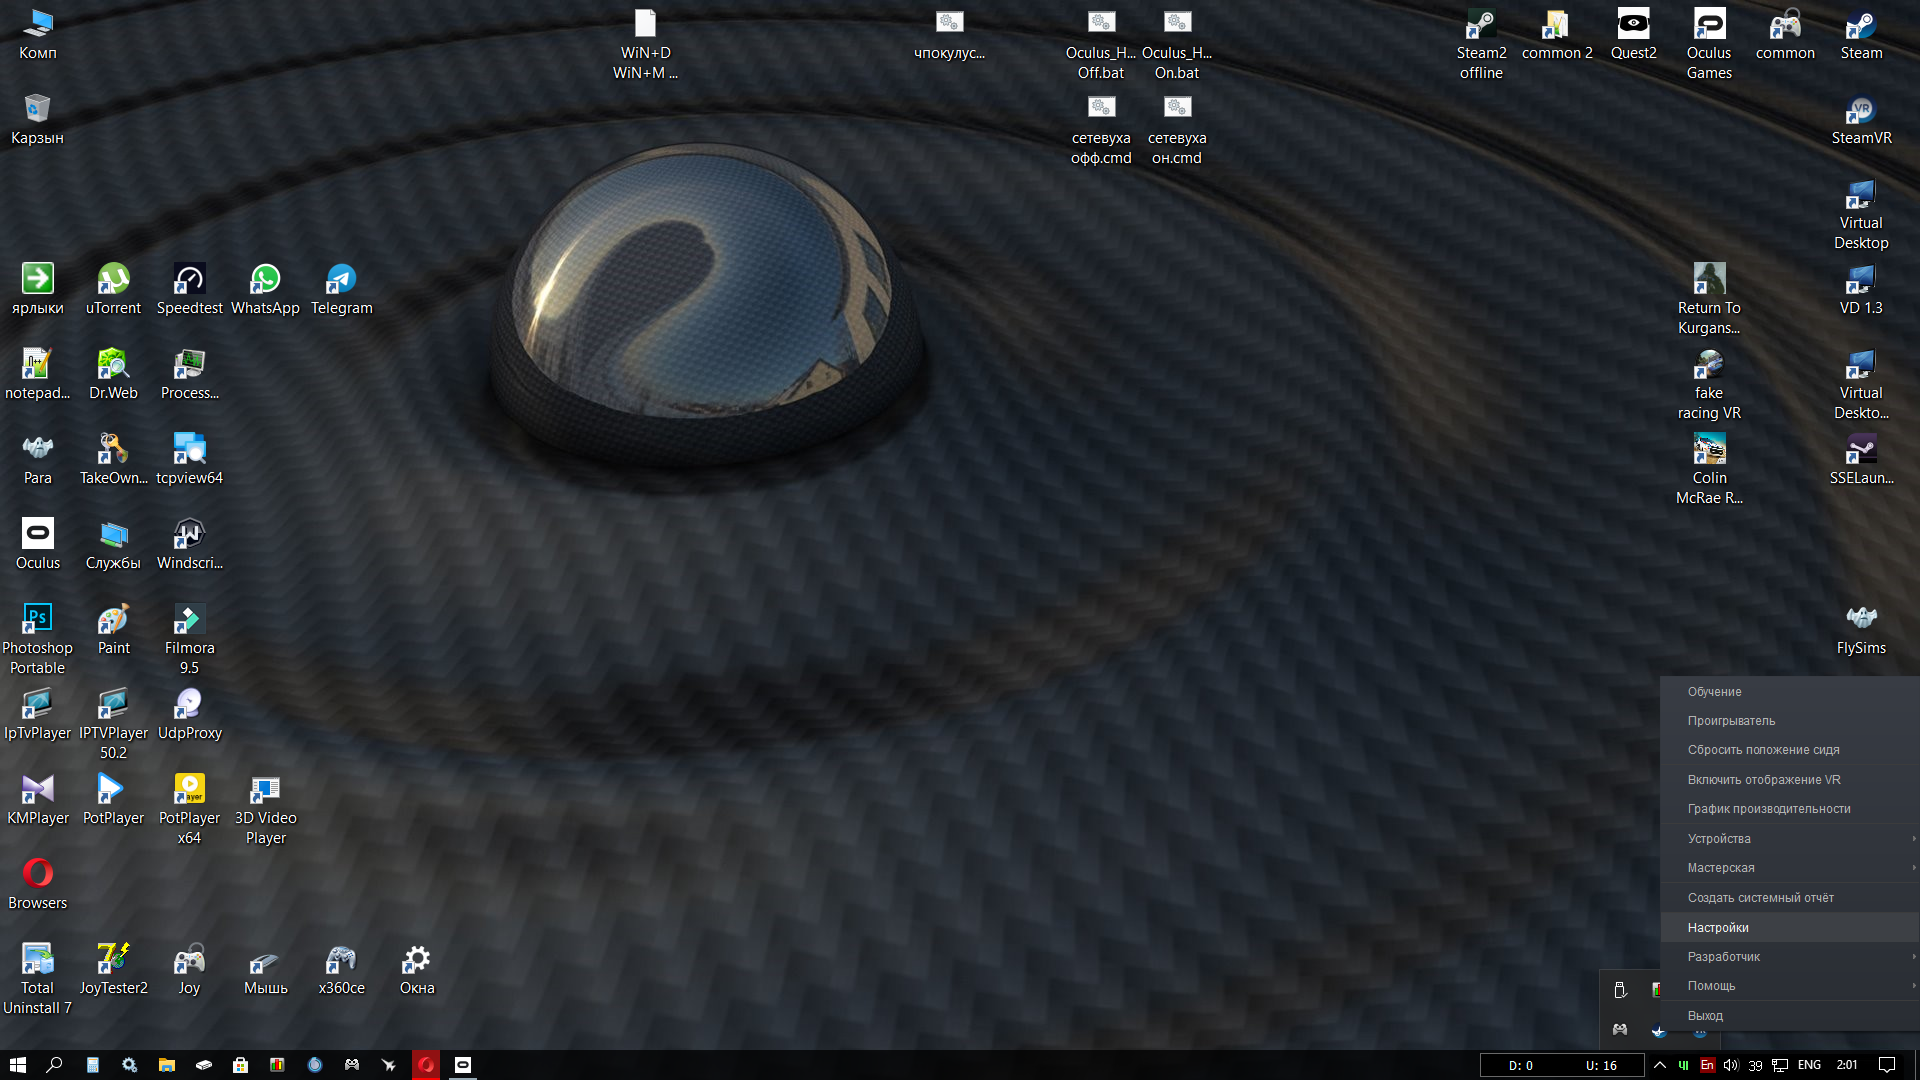Open the 2:01 clock flyout
Screen dimensions: 1920x1080
click(x=1847, y=1065)
